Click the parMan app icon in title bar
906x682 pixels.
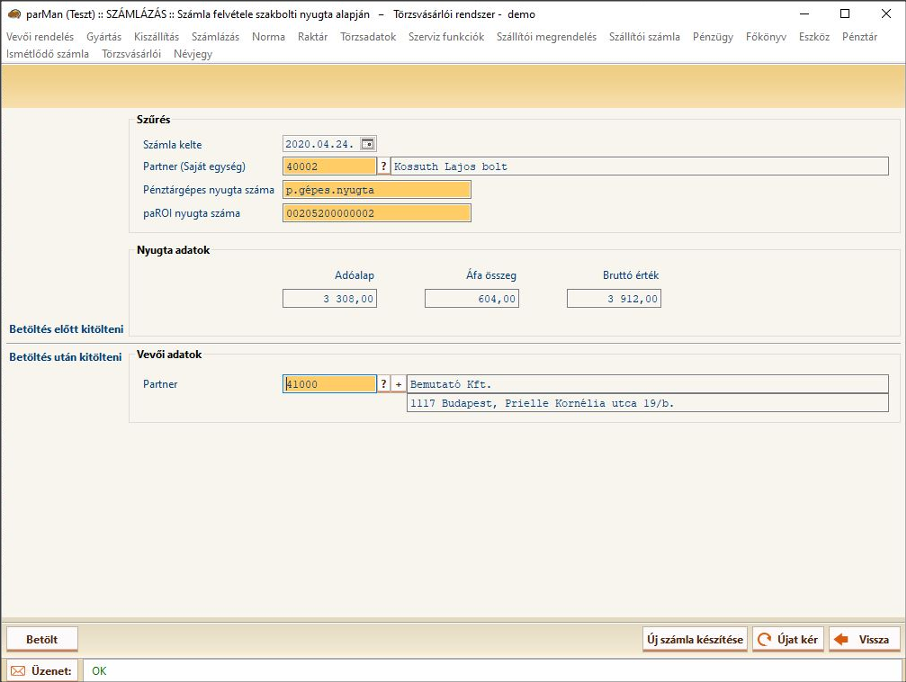[x=14, y=14]
